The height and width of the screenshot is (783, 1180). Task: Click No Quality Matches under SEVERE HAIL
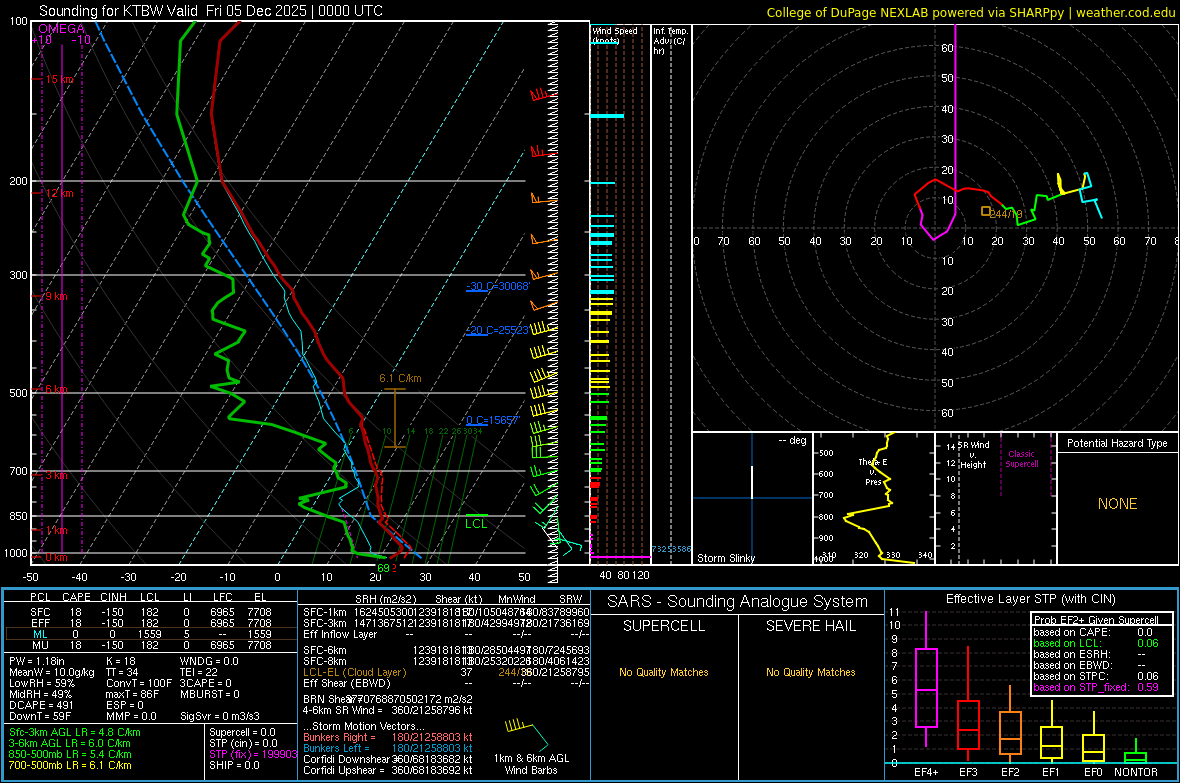click(x=810, y=672)
